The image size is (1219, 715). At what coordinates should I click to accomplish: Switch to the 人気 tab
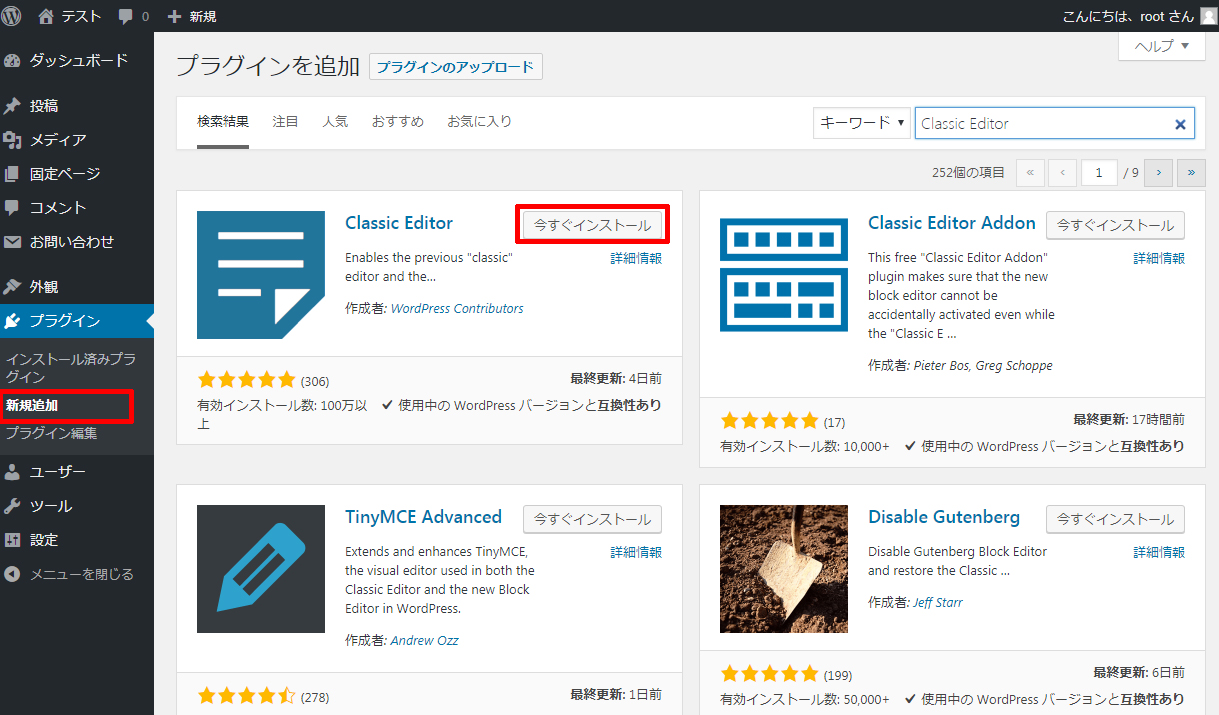coord(335,121)
